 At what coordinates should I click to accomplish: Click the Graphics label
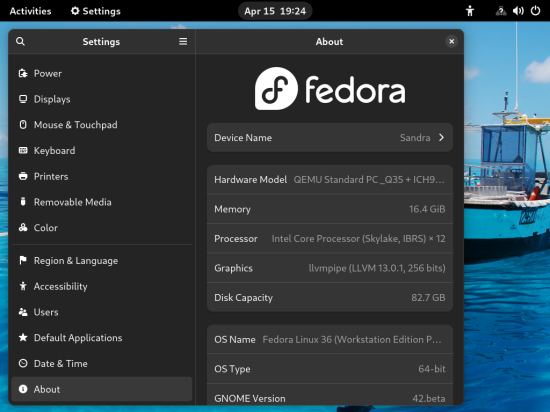click(x=233, y=268)
